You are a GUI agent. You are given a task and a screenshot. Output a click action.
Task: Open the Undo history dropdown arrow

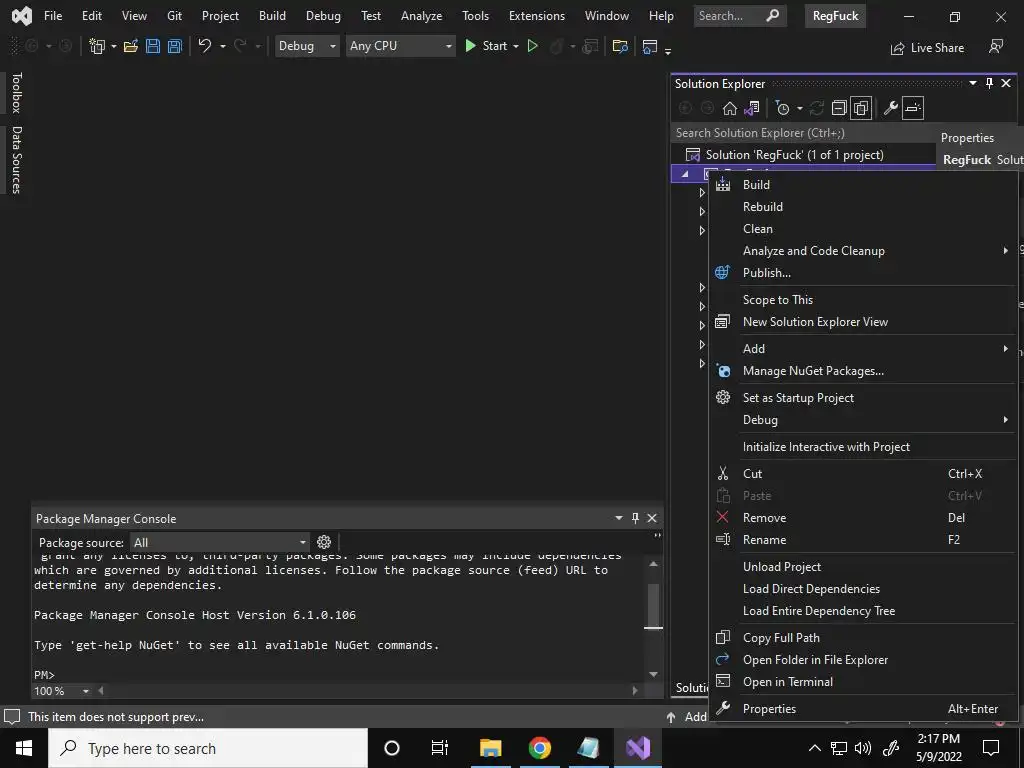coord(223,46)
